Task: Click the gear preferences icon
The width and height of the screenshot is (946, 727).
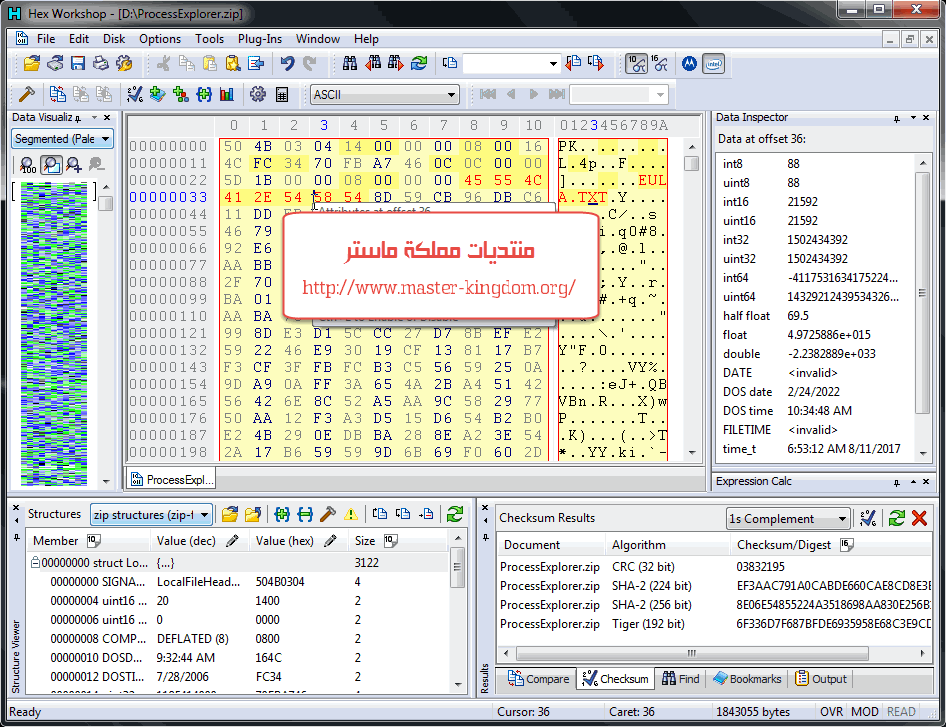Action: click(x=258, y=94)
